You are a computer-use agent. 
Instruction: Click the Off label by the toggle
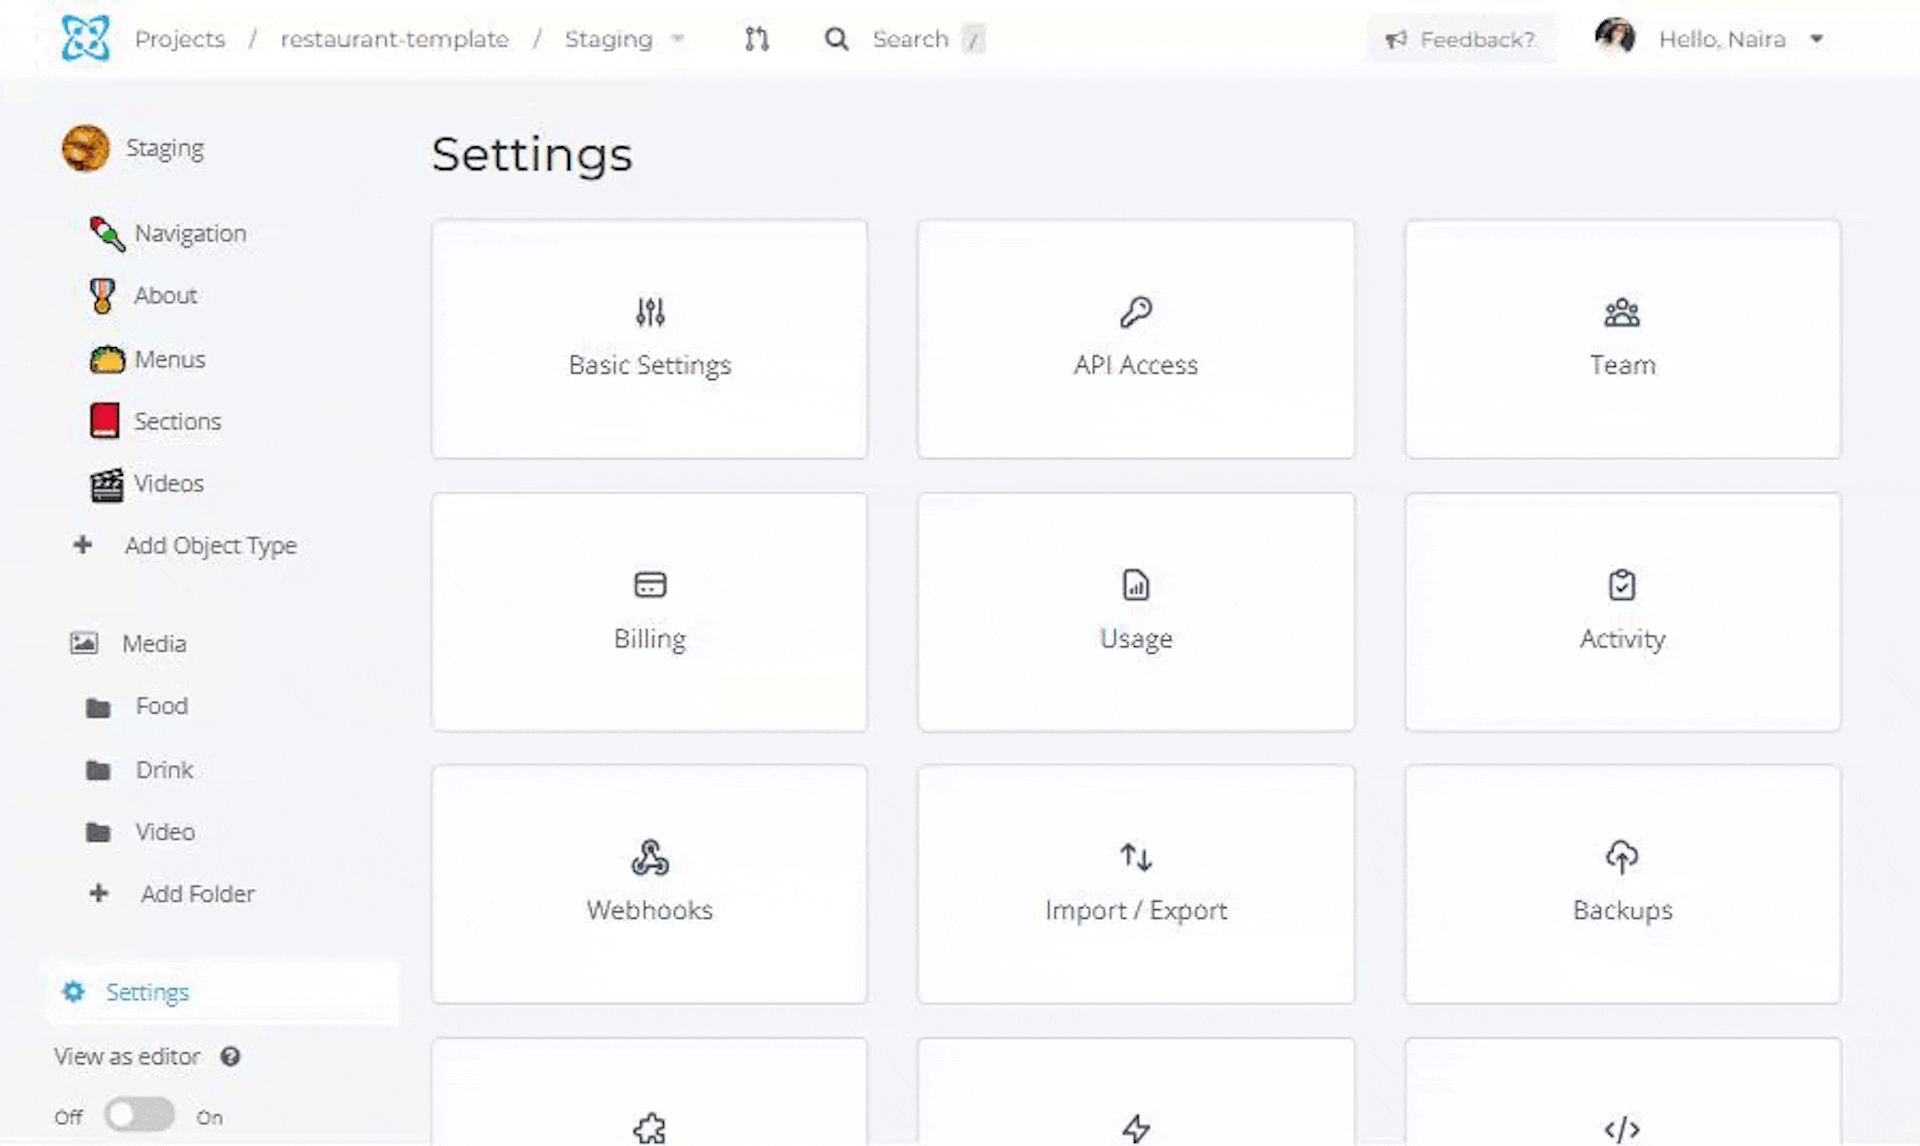69,1117
